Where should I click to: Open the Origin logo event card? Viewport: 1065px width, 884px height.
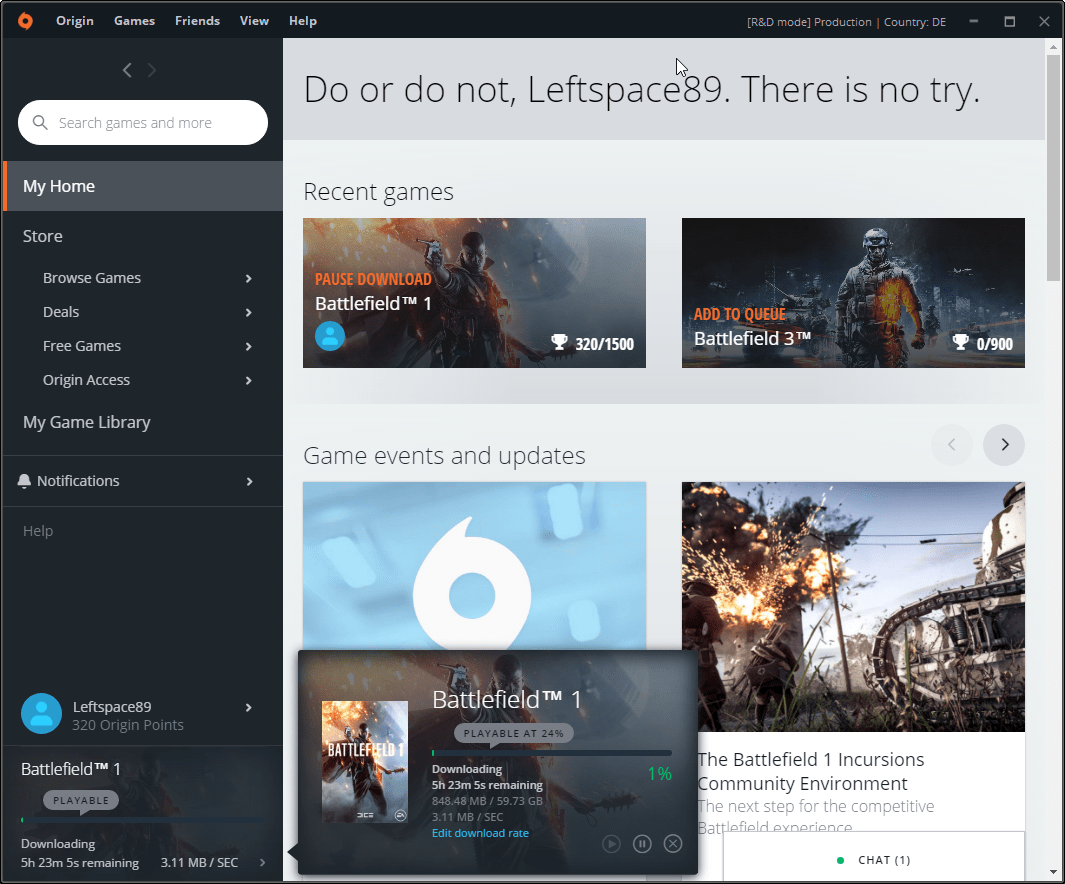coord(474,566)
